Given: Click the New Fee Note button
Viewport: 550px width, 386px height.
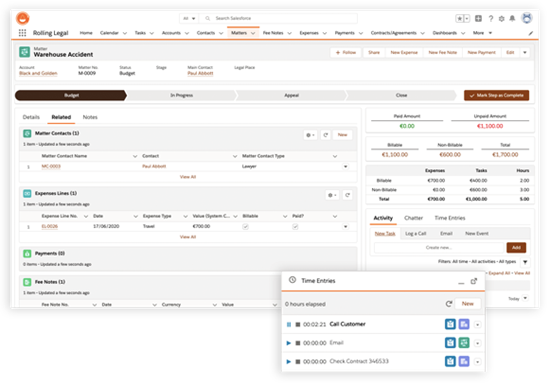Looking at the screenshot, I should (443, 53).
